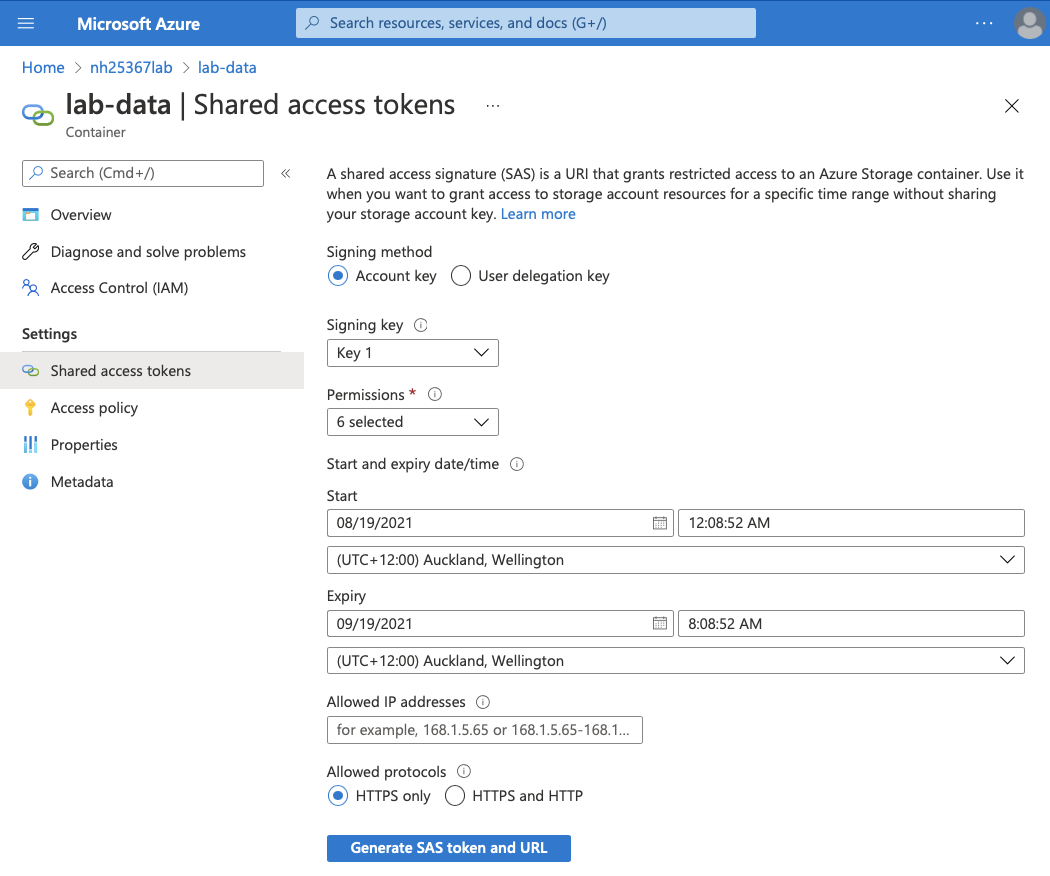
Task: Open the hamburger portal menu
Action: pyautogui.click(x=26, y=23)
